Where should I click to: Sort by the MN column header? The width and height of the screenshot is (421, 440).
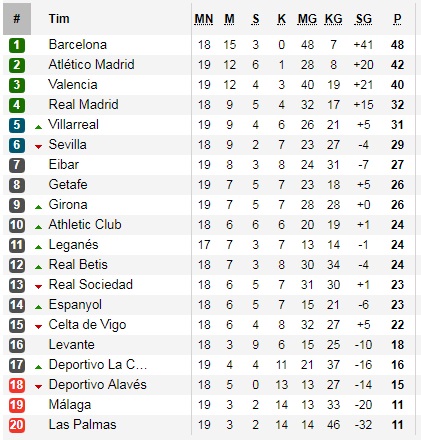(x=204, y=19)
